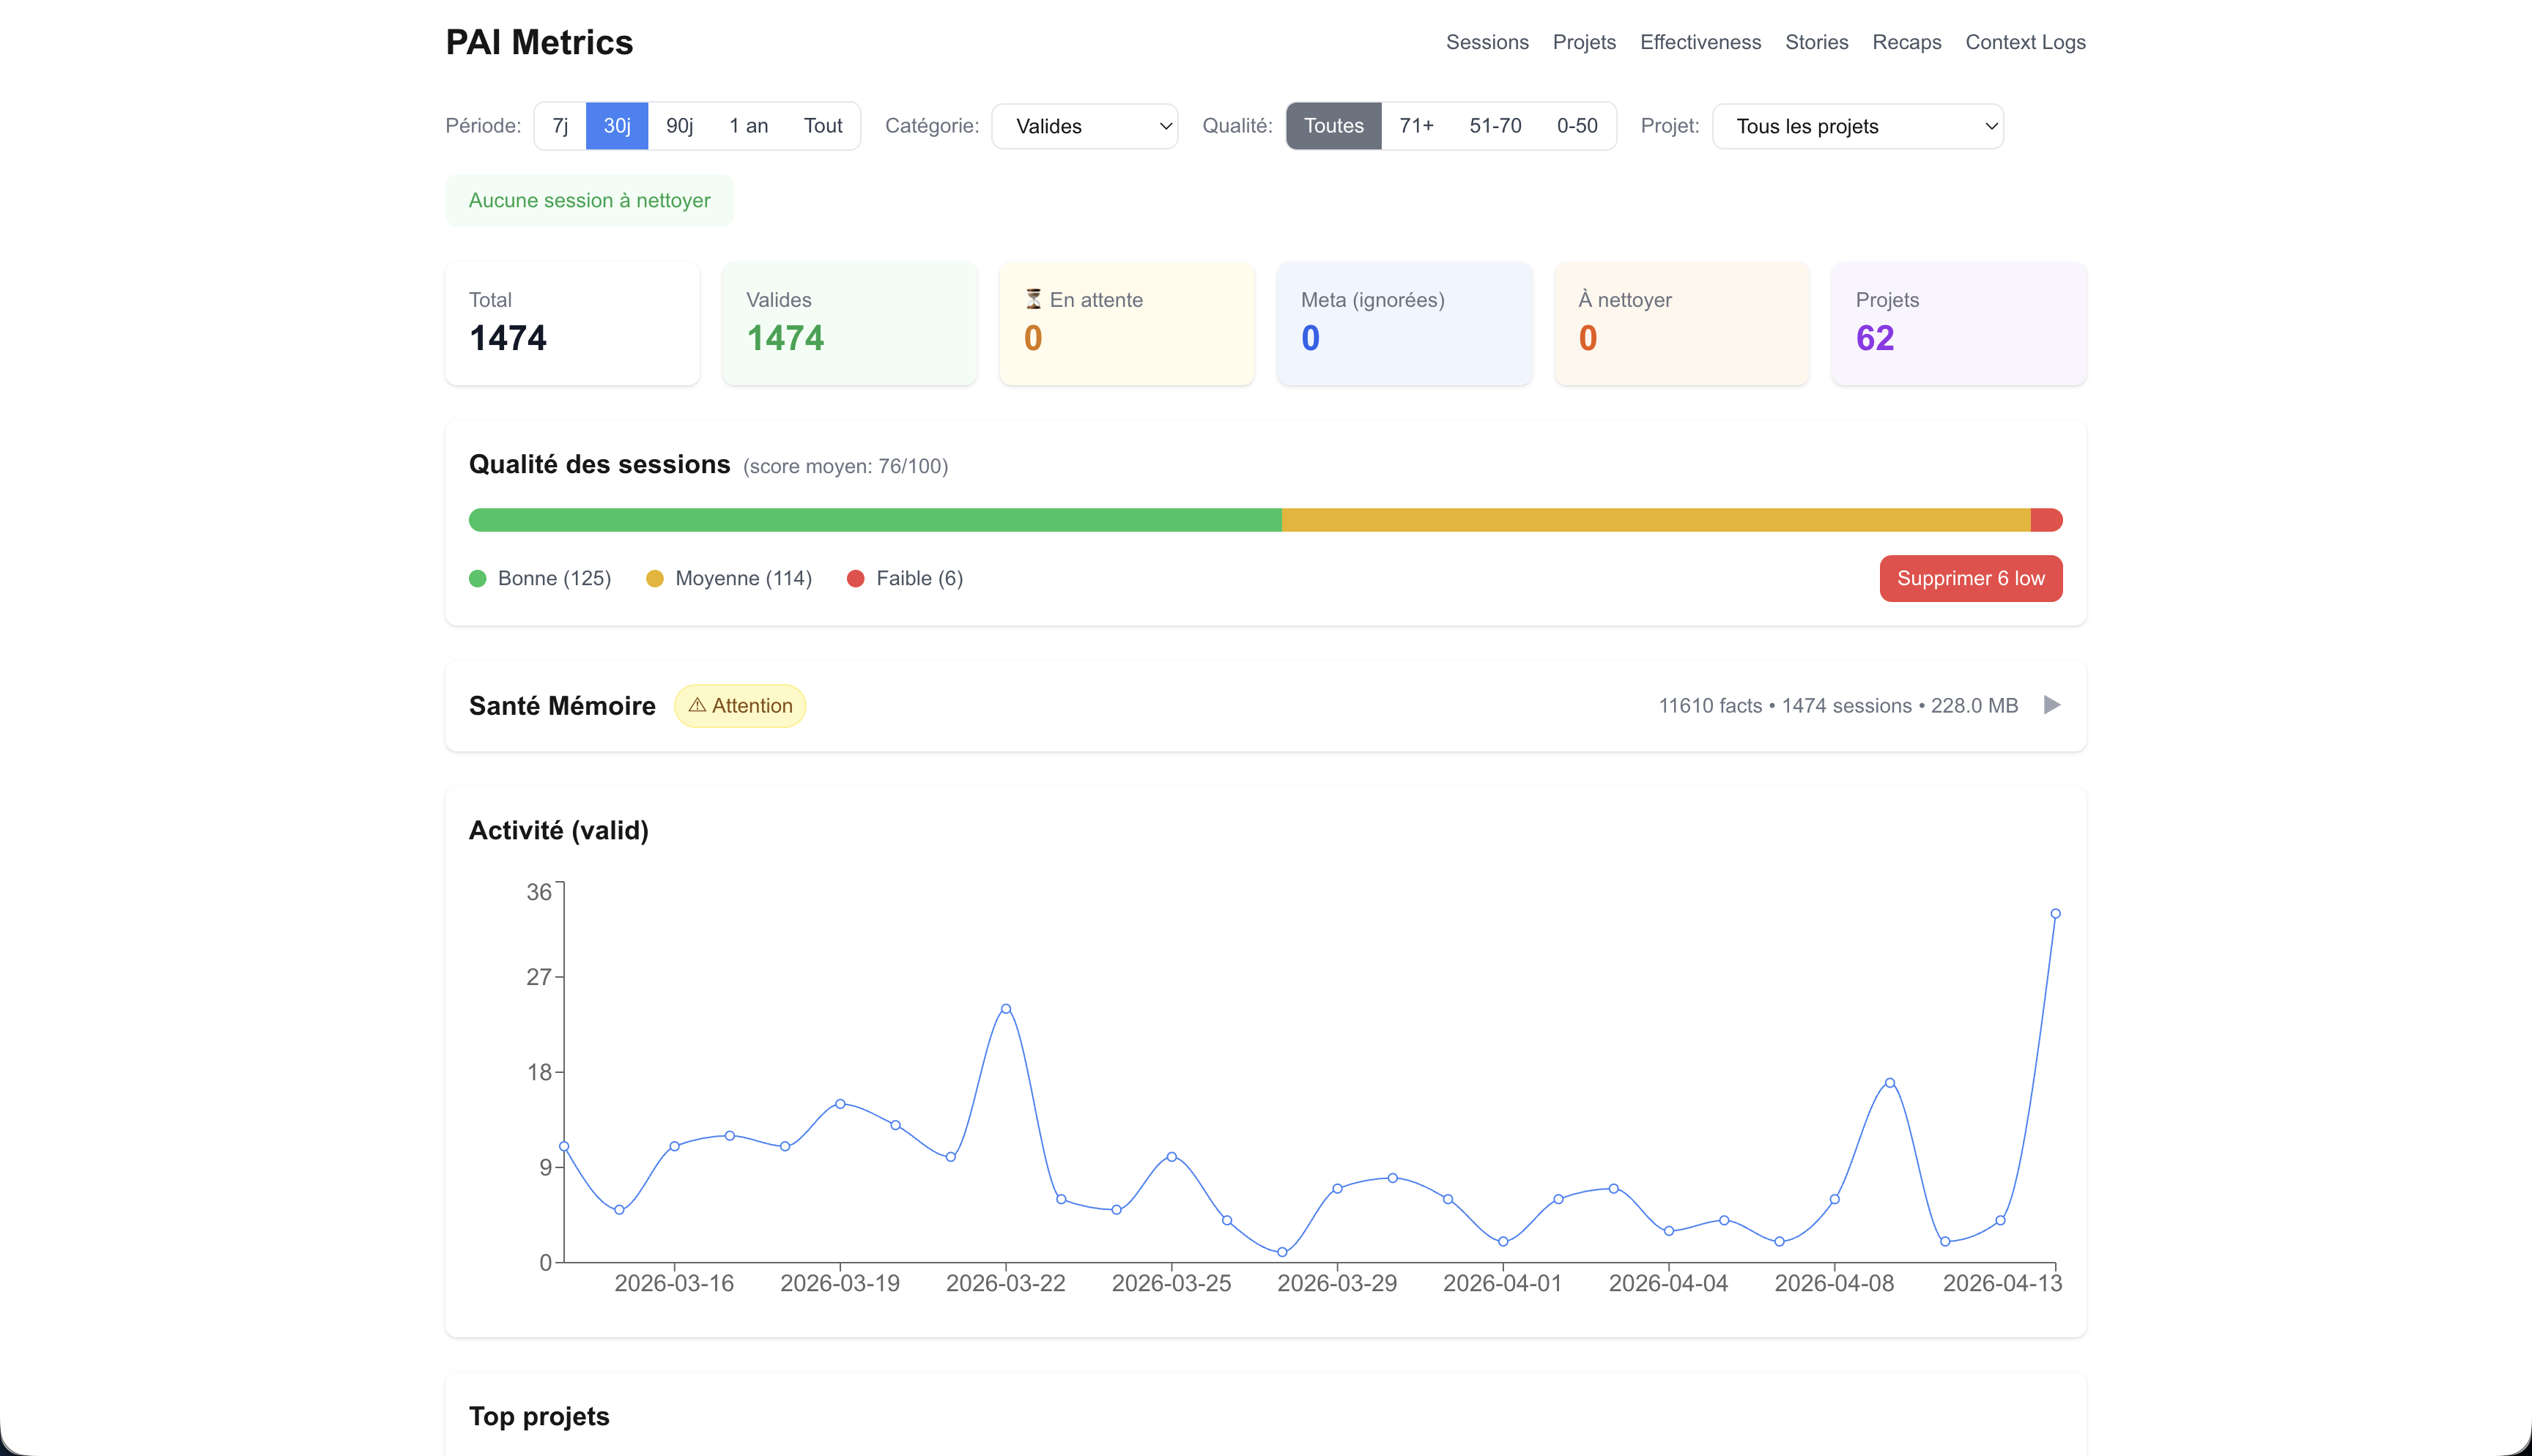Click the green segment of quality bar
The image size is (2532, 1456).
coord(875,520)
